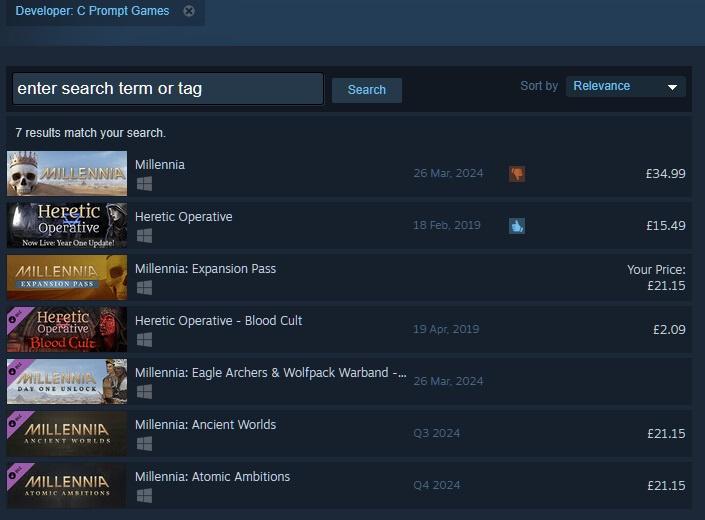Click Windows icon under Millennia: Expansion Pass
This screenshot has width=705, height=520.
click(x=144, y=288)
